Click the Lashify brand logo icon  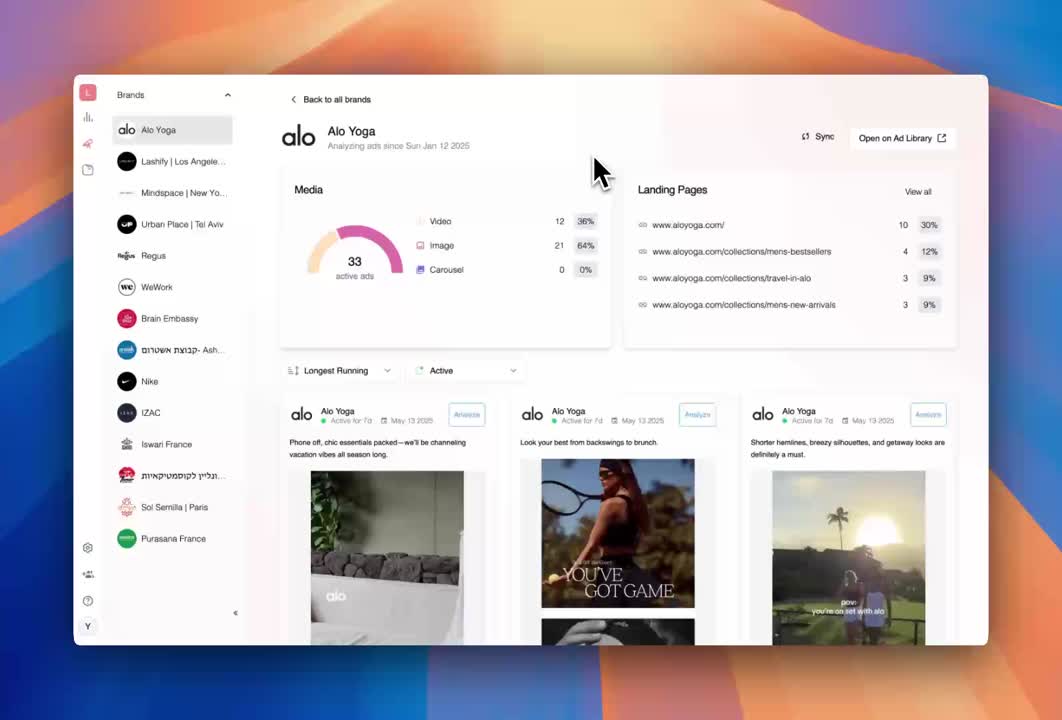(127, 161)
